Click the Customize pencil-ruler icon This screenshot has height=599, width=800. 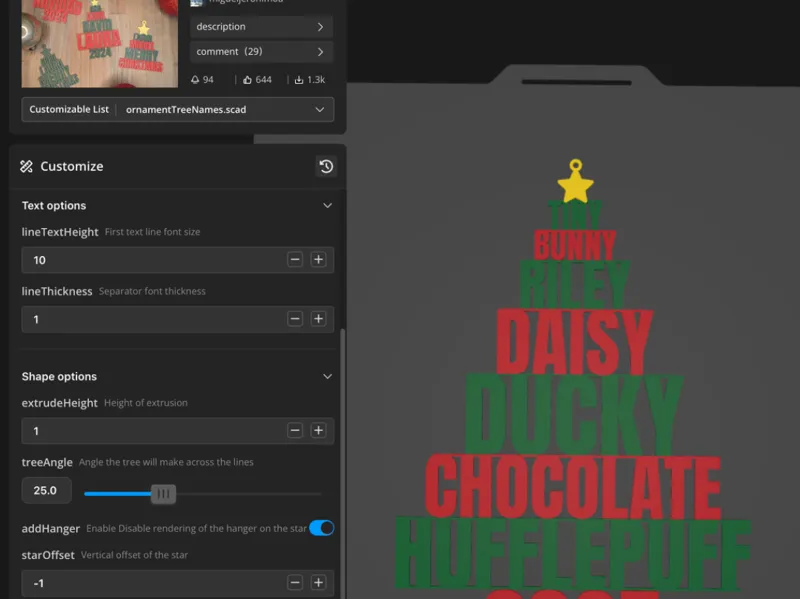pyautogui.click(x=27, y=166)
